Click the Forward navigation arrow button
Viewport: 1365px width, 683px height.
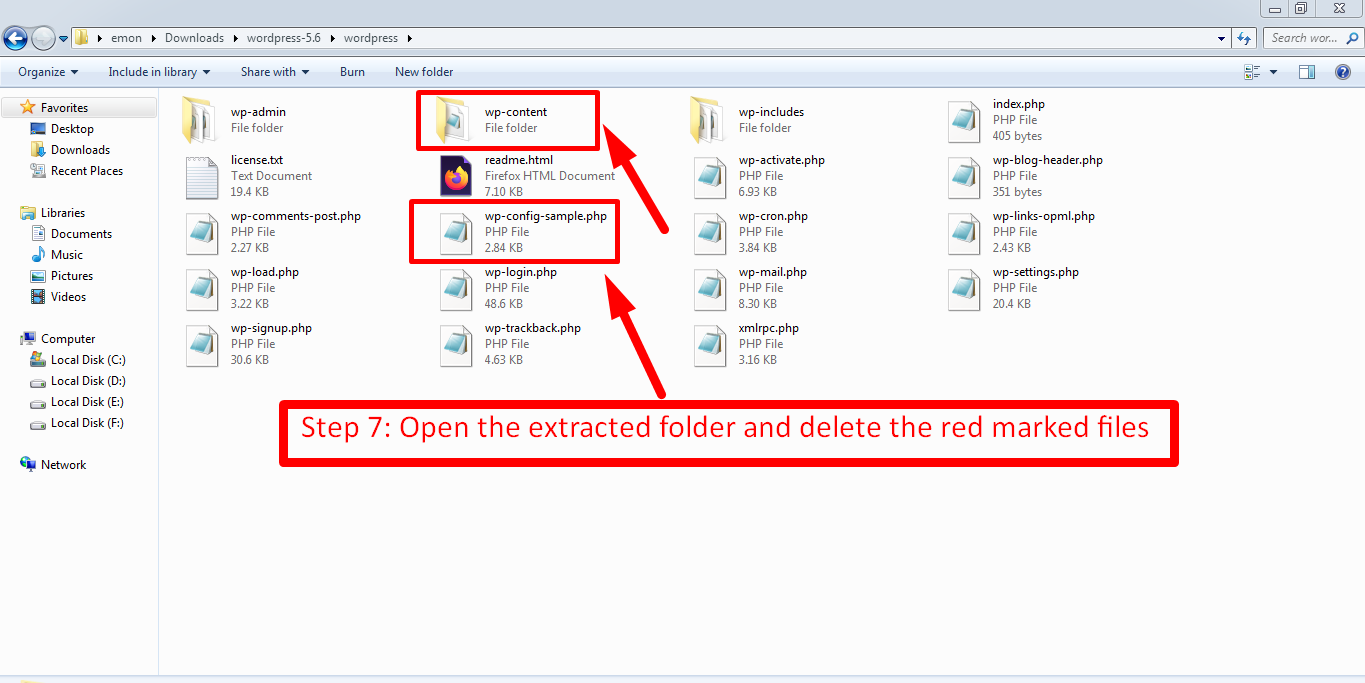click(43, 38)
